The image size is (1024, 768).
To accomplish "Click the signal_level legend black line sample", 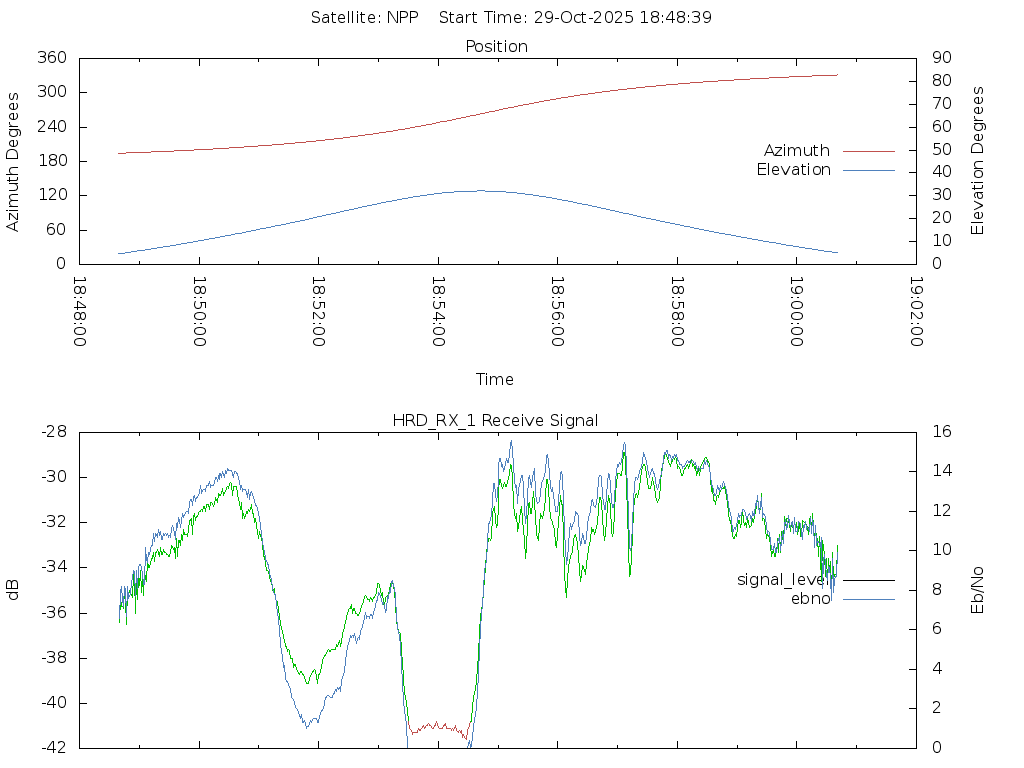I will click(868, 580).
